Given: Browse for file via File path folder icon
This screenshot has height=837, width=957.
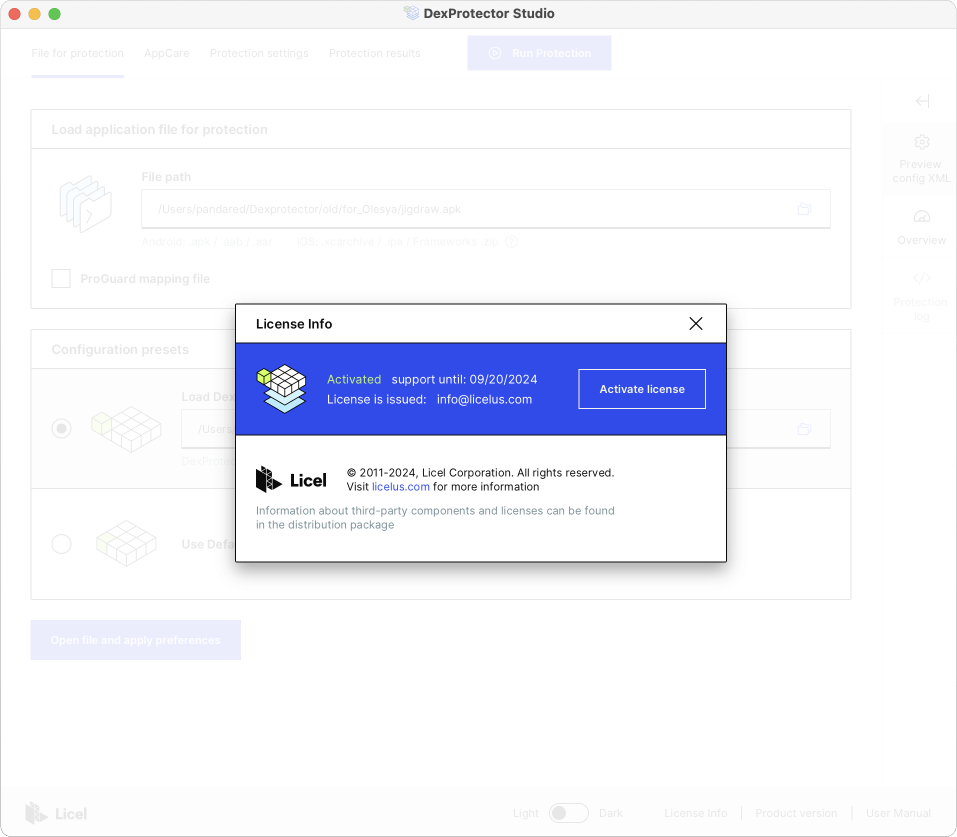Looking at the screenshot, I should coord(804,209).
